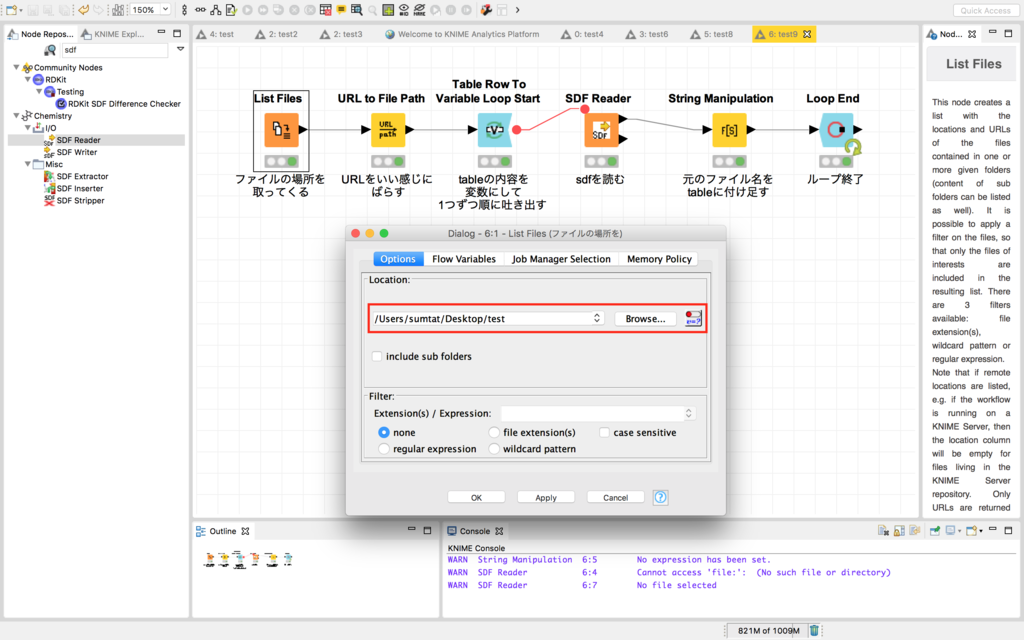Screen dimensions: 1024x640
Task: Click the Browse... button
Action: tap(645, 319)
